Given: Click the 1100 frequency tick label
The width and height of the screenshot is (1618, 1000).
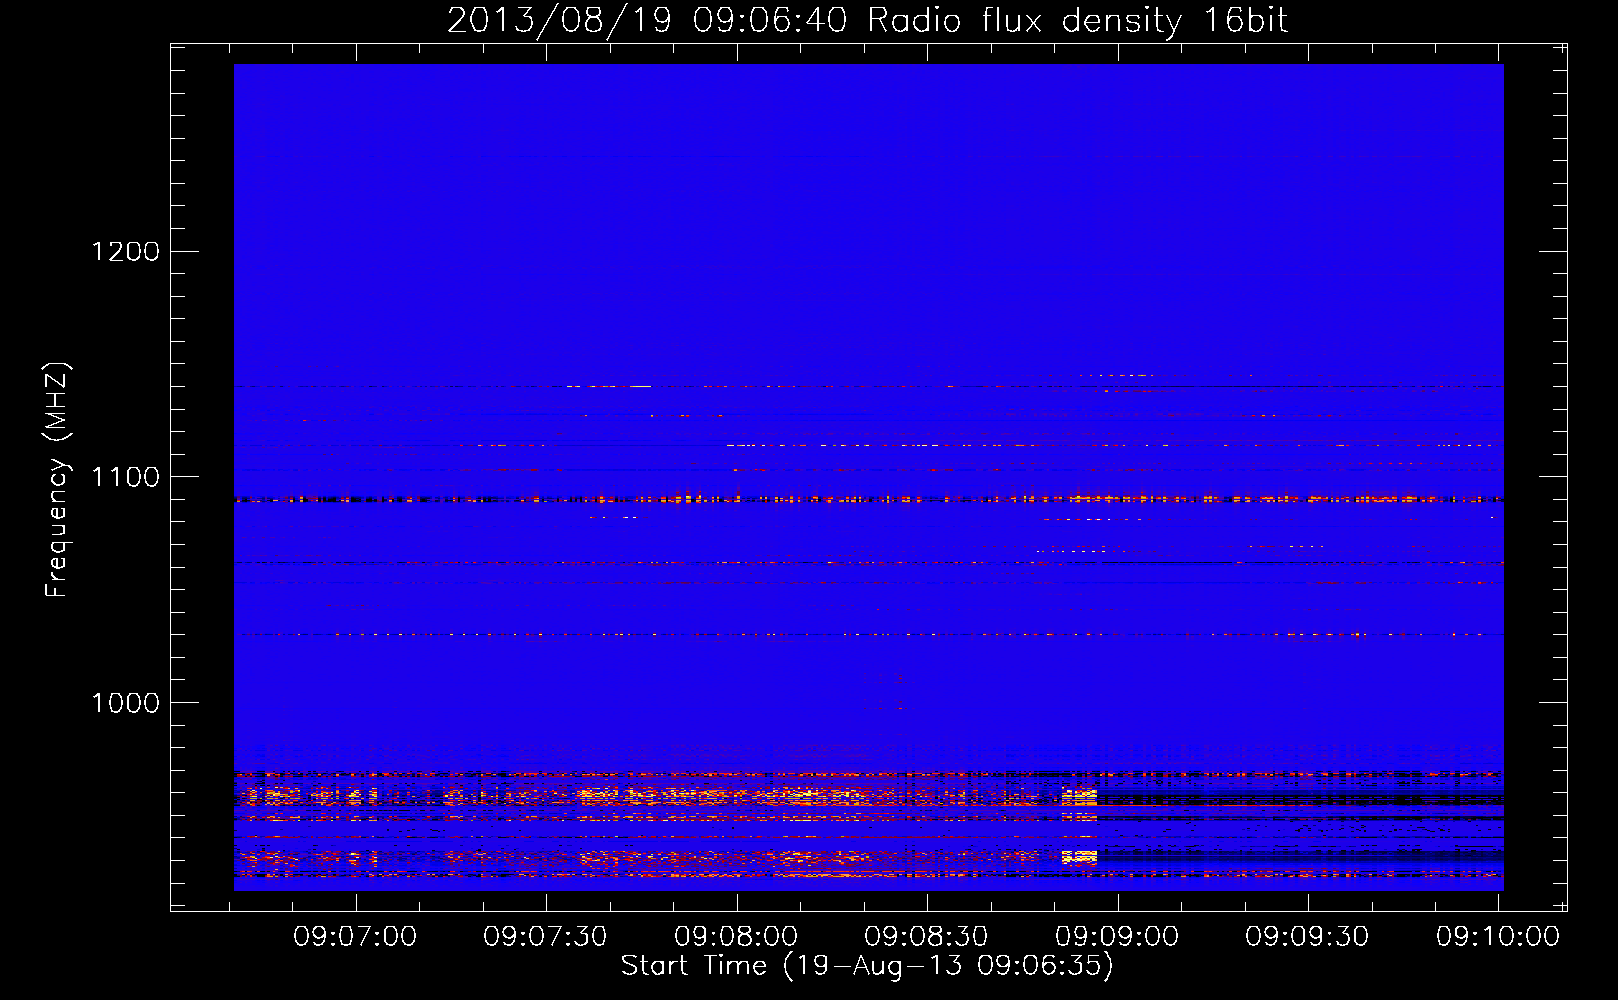Looking at the screenshot, I should pos(125,477).
